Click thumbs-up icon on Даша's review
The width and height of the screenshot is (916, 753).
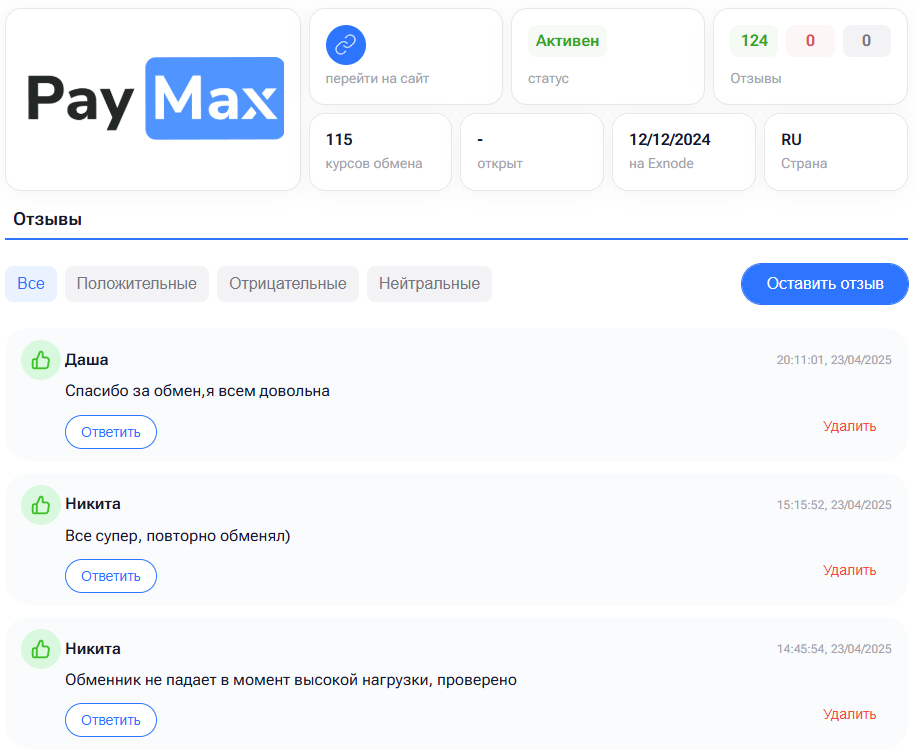41,360
